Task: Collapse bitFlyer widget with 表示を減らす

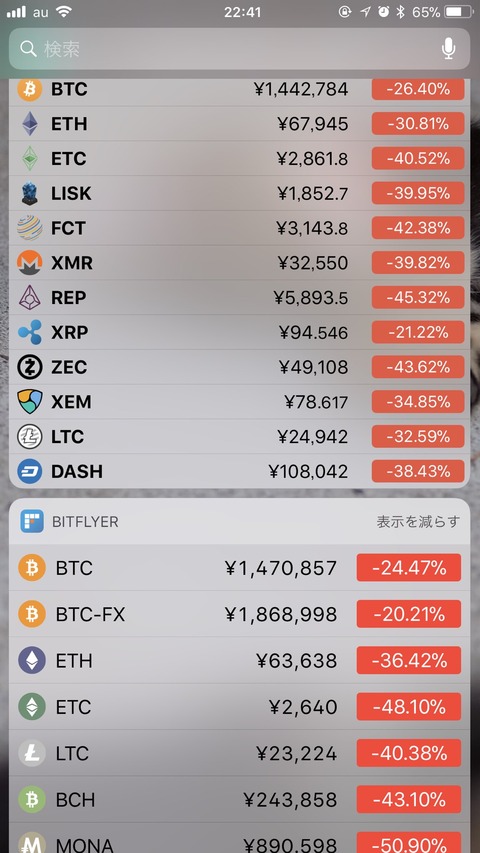Action: coord(418,522)
